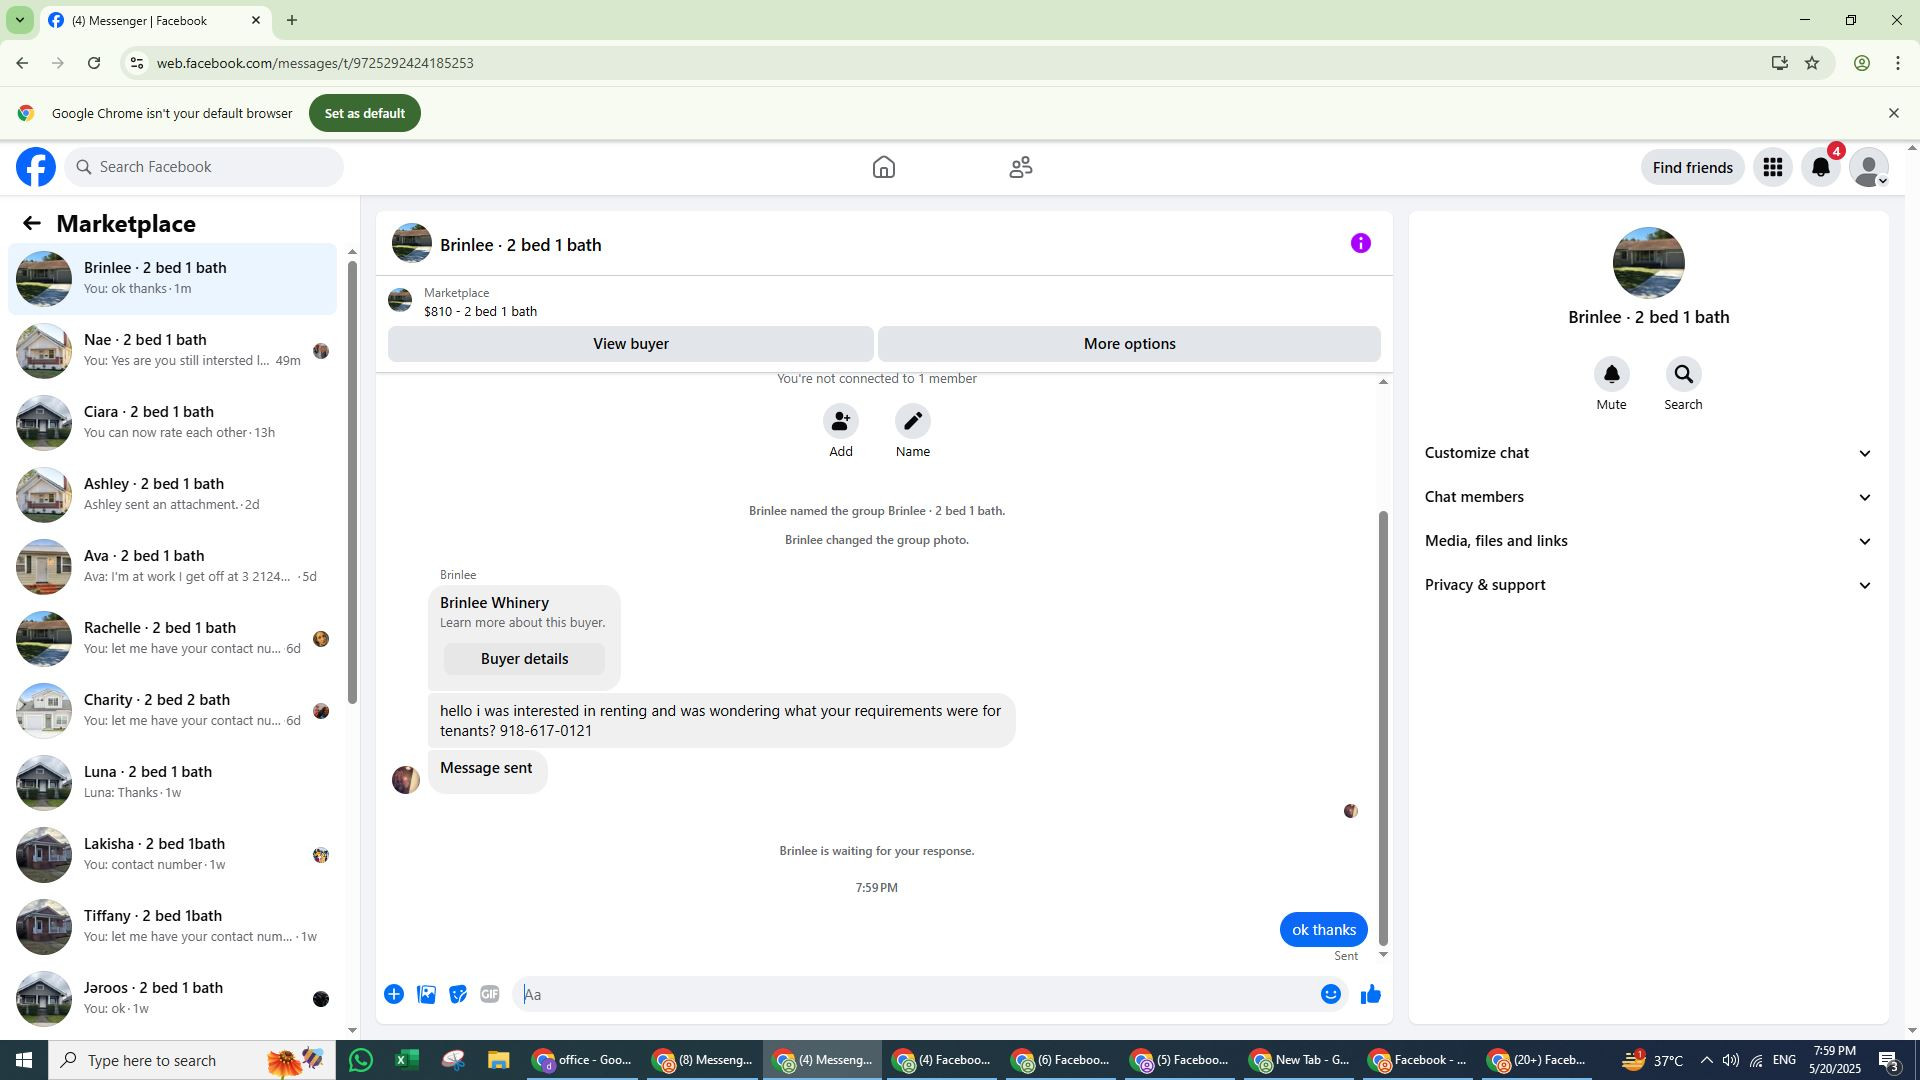Open more actions plus icon
Viewport: 1920px width, 1080px height.
click(x=394, y=994)
